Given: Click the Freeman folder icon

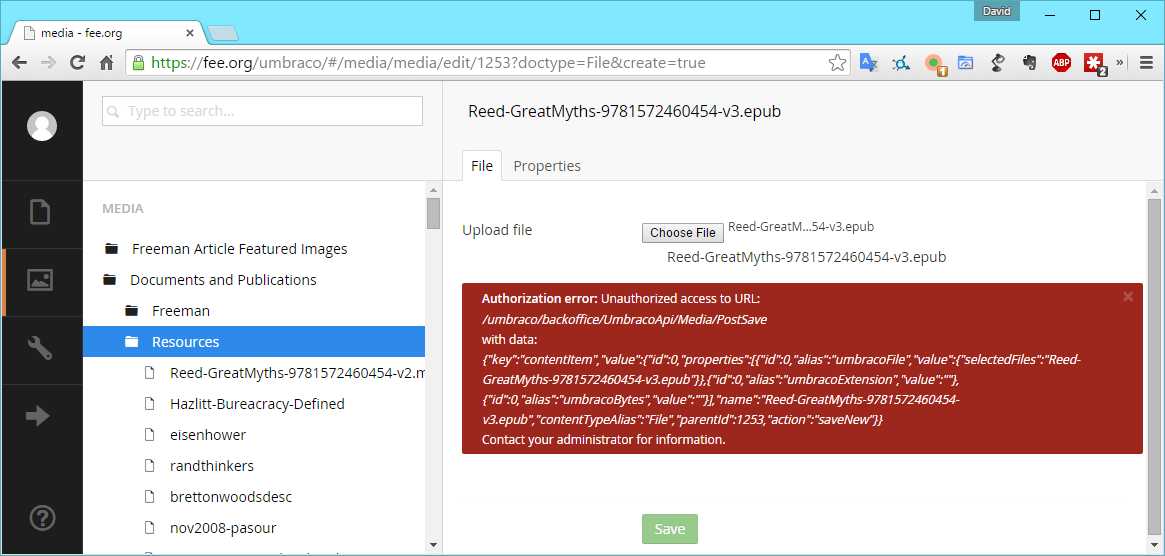Looking at the screenshot, I should point(132,311).
